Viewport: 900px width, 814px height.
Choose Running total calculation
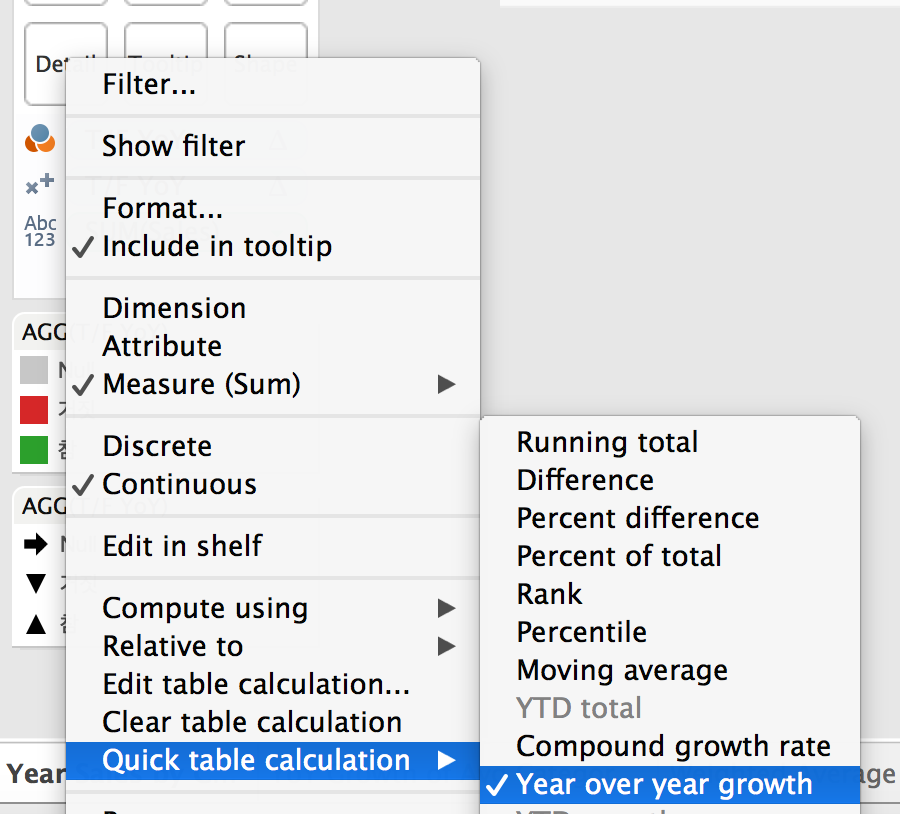pos(607,442)
